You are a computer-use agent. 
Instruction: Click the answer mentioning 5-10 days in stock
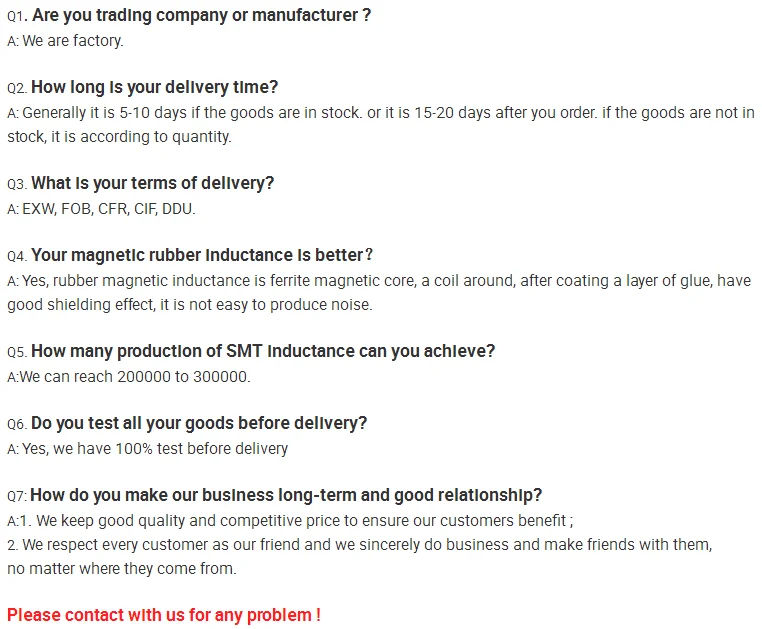pyautogui.click(x=380, y=113)
